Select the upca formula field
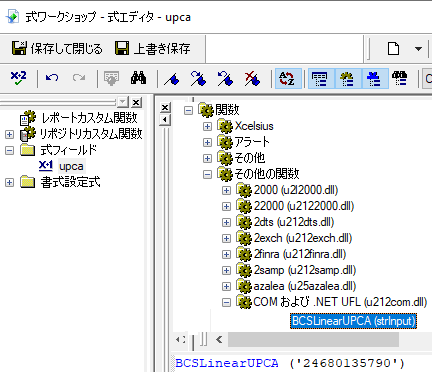The height and width of the screenshot is (372, 432). [71, 166]
